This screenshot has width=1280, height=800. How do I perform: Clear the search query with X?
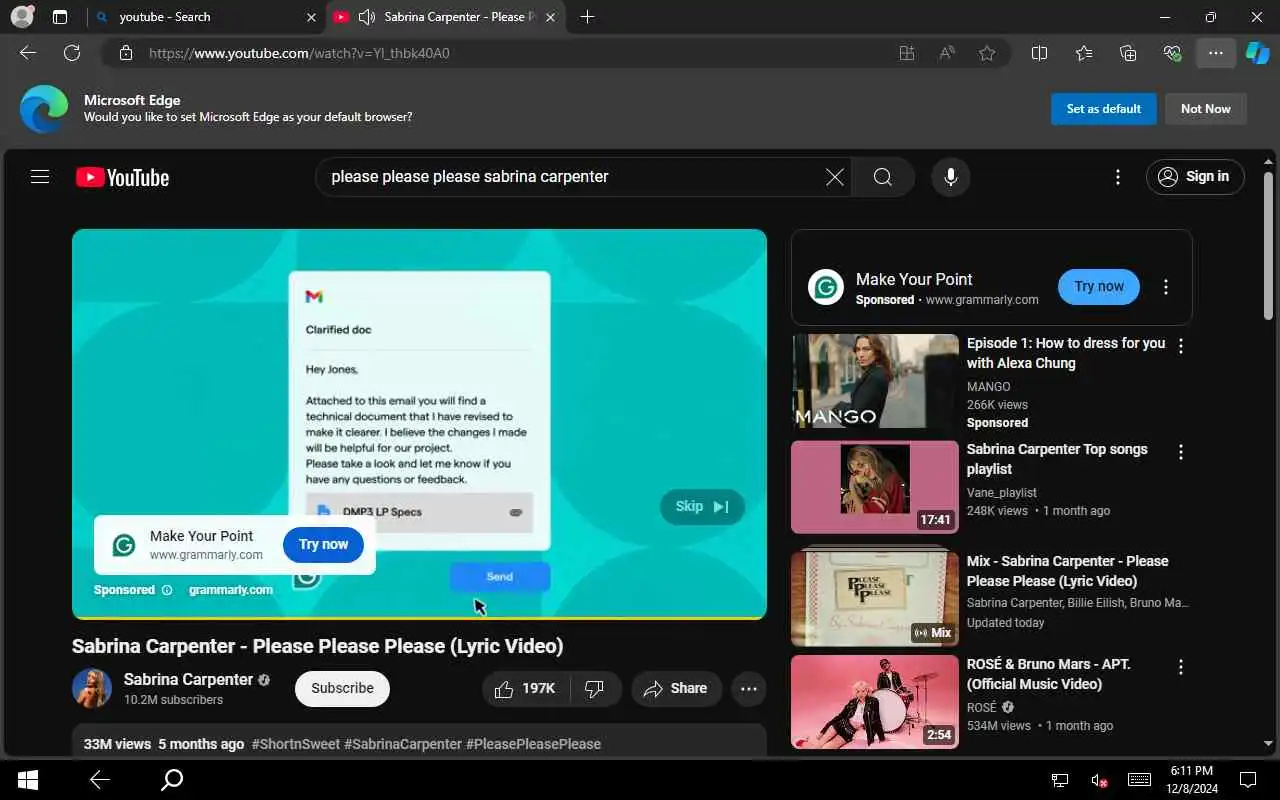click(834, 177)
